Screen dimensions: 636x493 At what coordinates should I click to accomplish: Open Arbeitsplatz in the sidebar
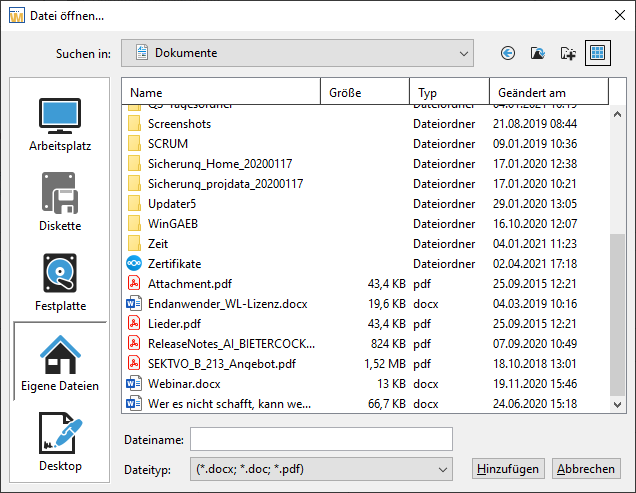pos(60,125)
